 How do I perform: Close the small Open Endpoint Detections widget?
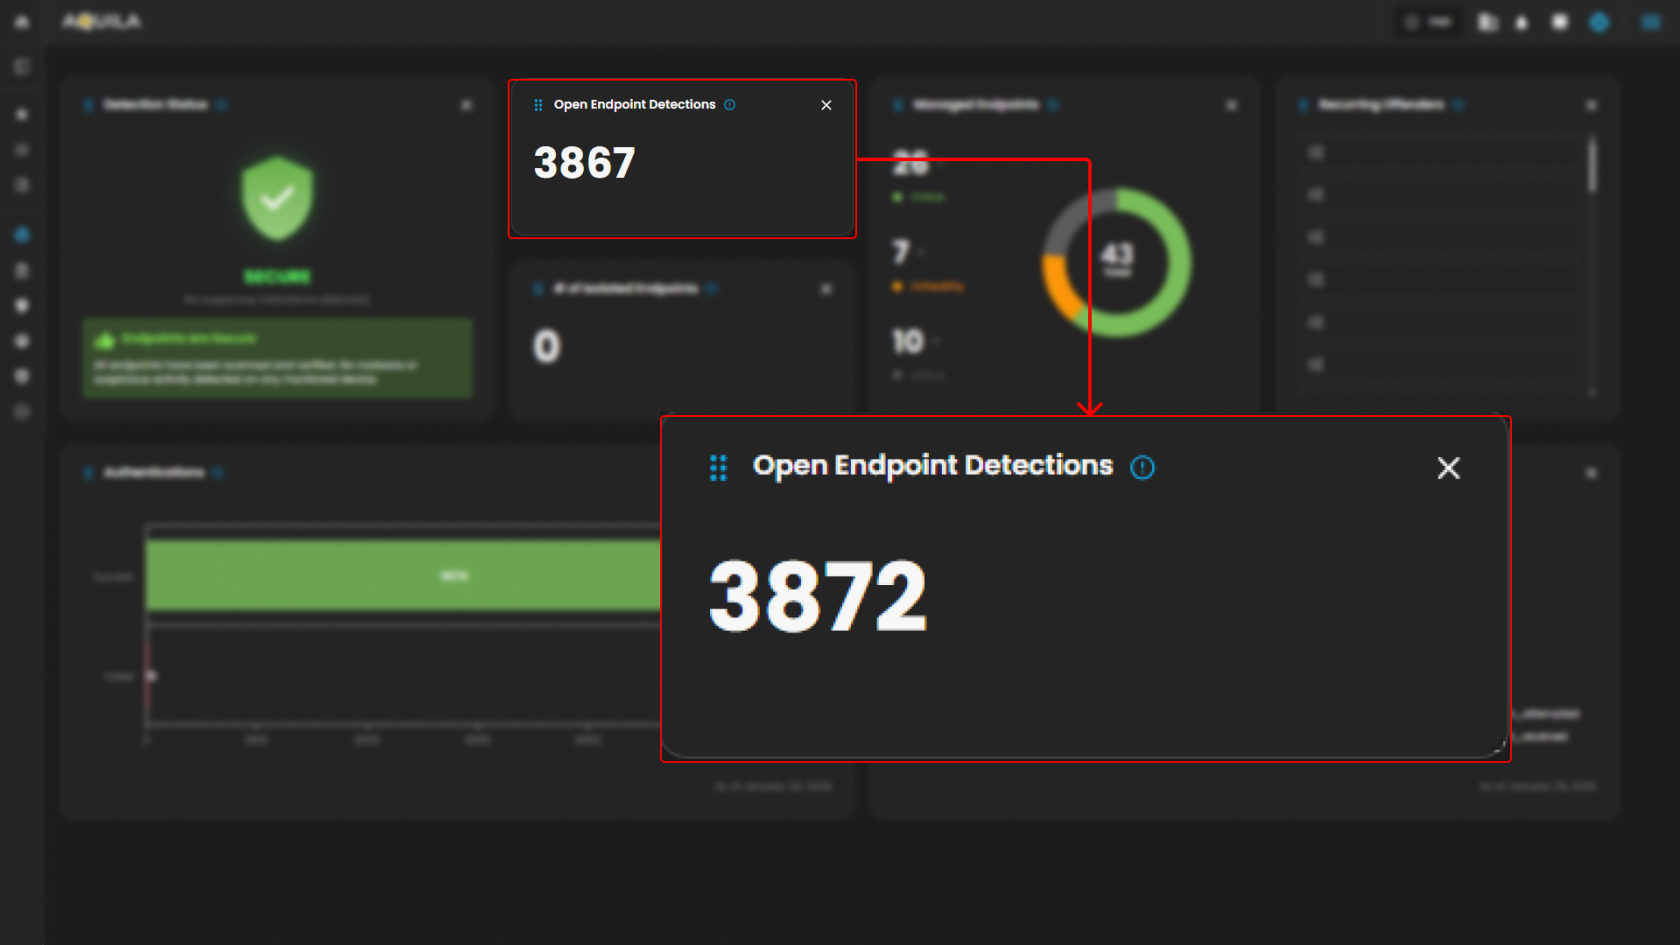tap(826, 105)
